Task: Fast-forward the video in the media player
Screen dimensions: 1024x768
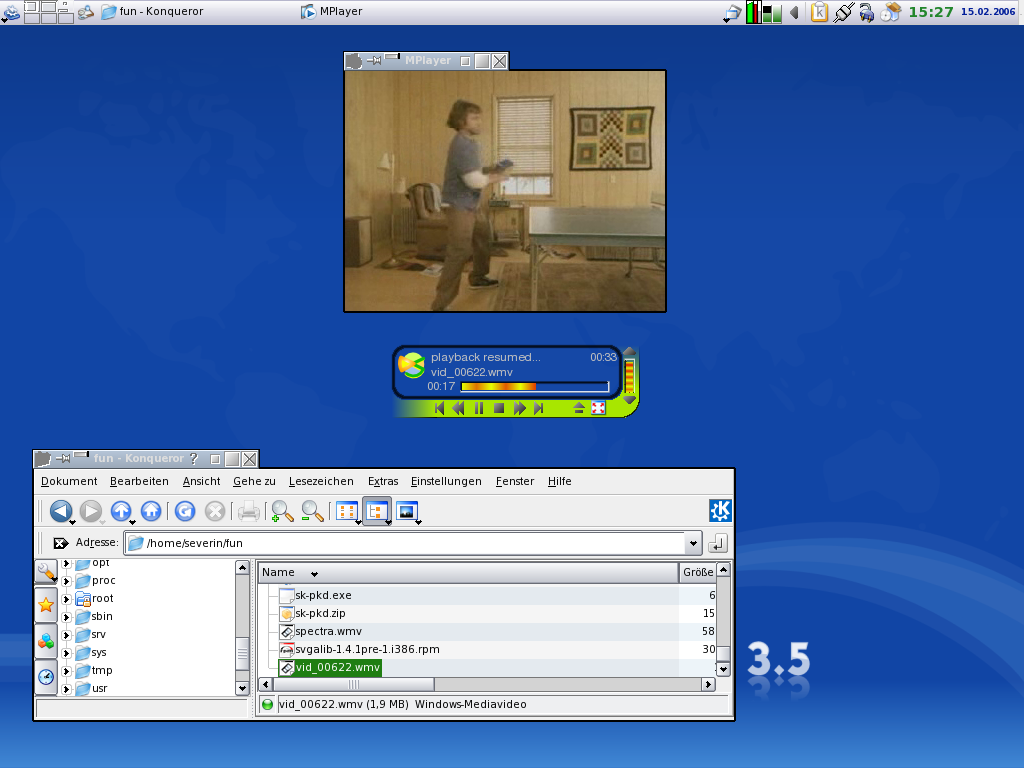Action: (519, 408)
